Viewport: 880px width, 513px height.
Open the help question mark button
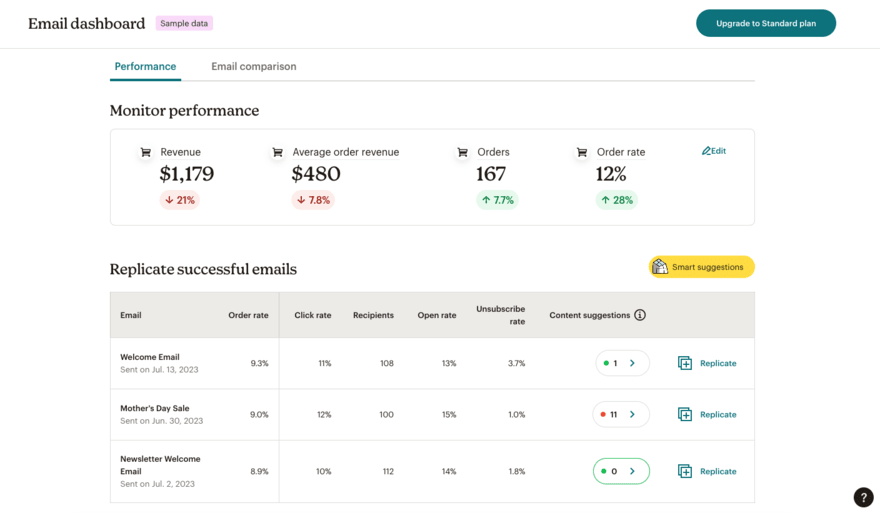tap(863, 497)
